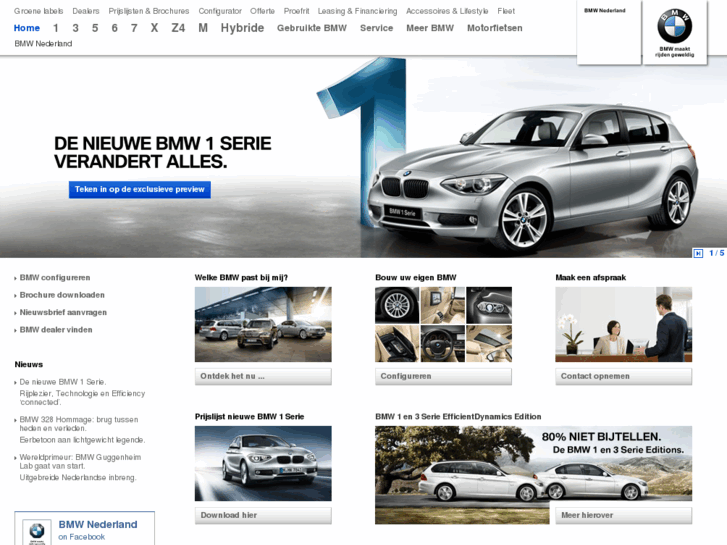Image resolution: width=727 pixels, height=545 pixels.
Task: Go to Prijslijsten & Brochures
Action: coord(149,11)
